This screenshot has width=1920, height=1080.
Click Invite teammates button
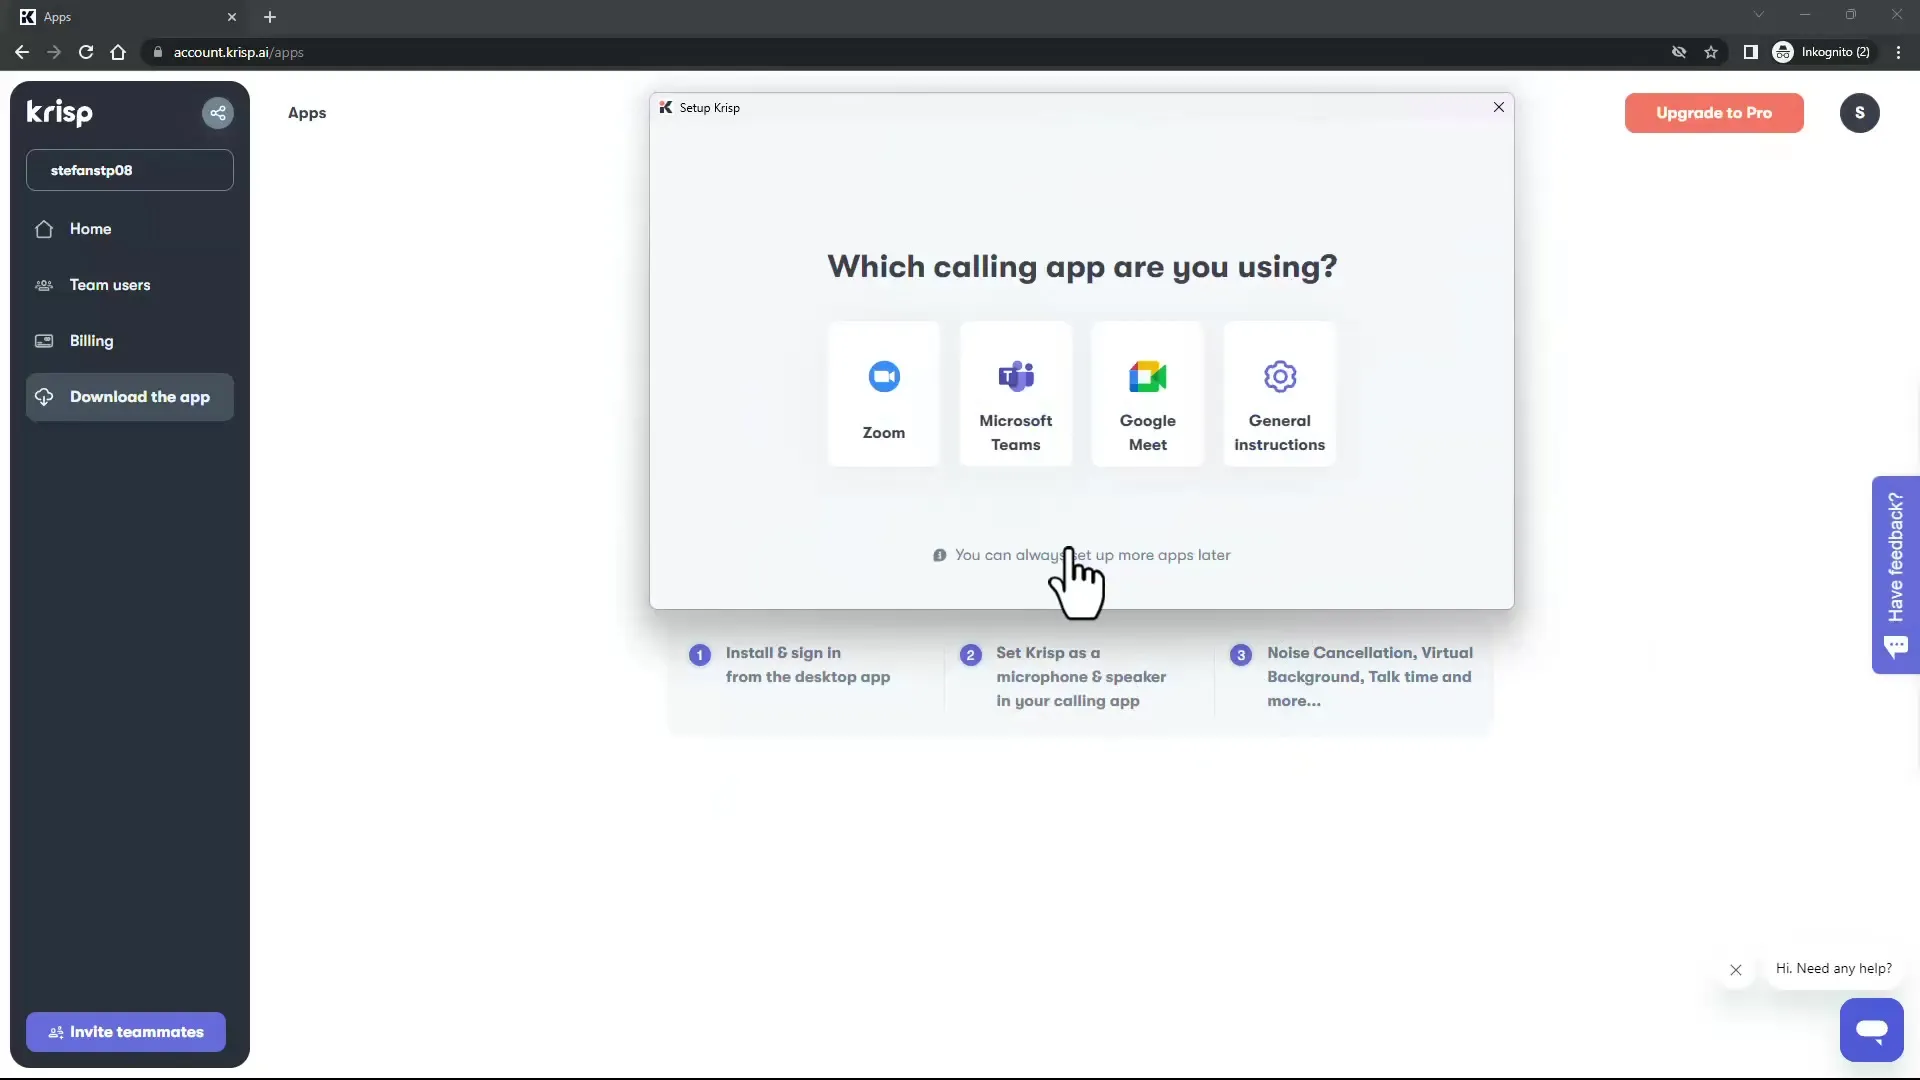(126, 1032)
